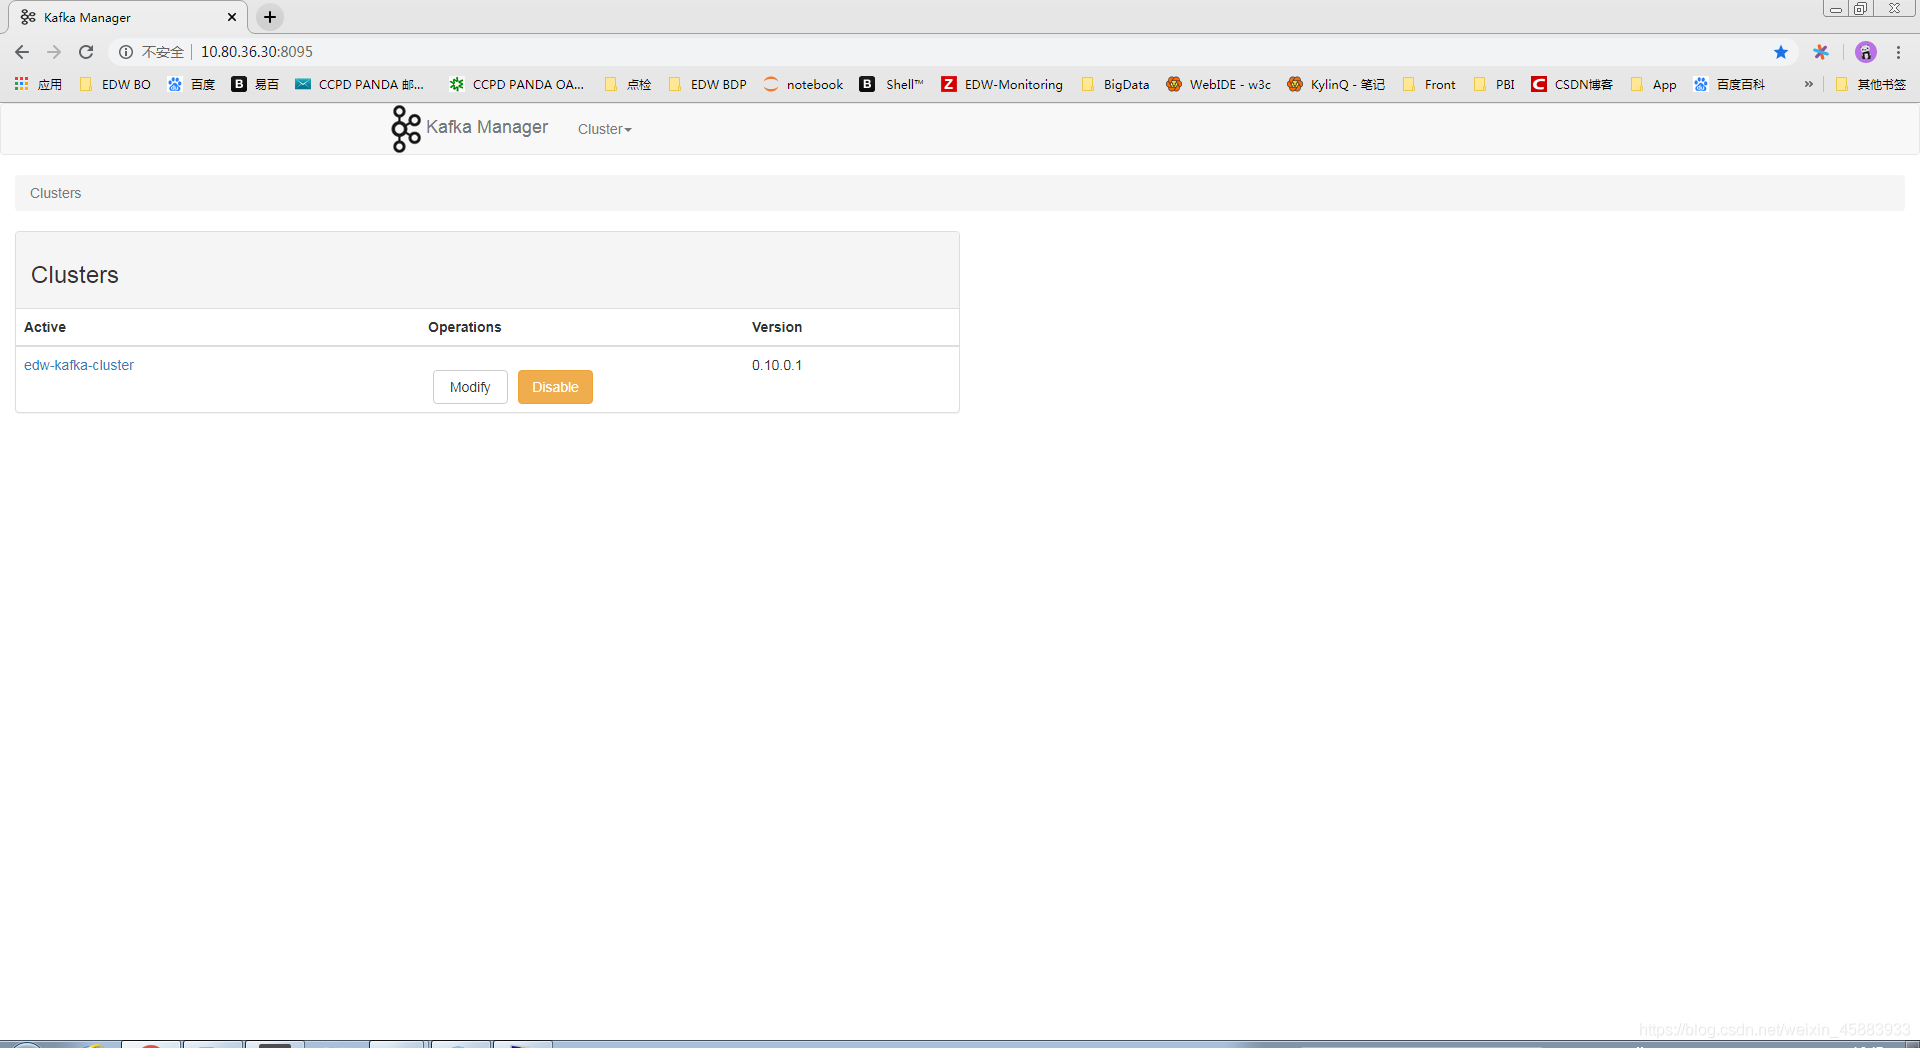The height and width of the screenshot is (1048, 1920).
Task: Open the apps shortcut in bookmarks bar
Action: tap(39, 84)
